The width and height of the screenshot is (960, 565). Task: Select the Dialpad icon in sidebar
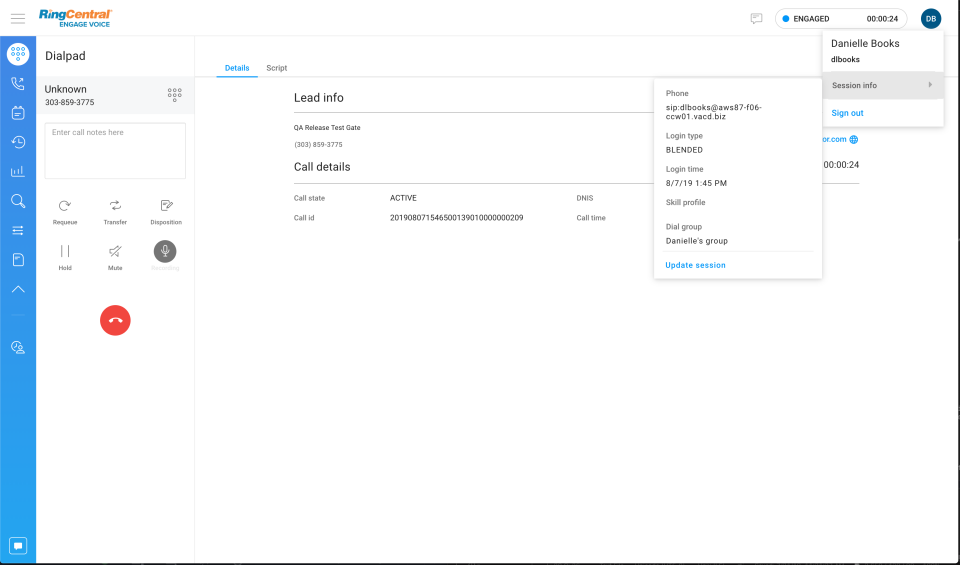tap(18, 54)
